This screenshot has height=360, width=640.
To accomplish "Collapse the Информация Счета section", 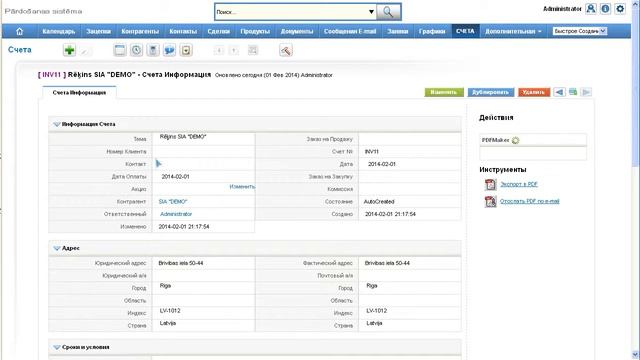I will tap(57, 124).
